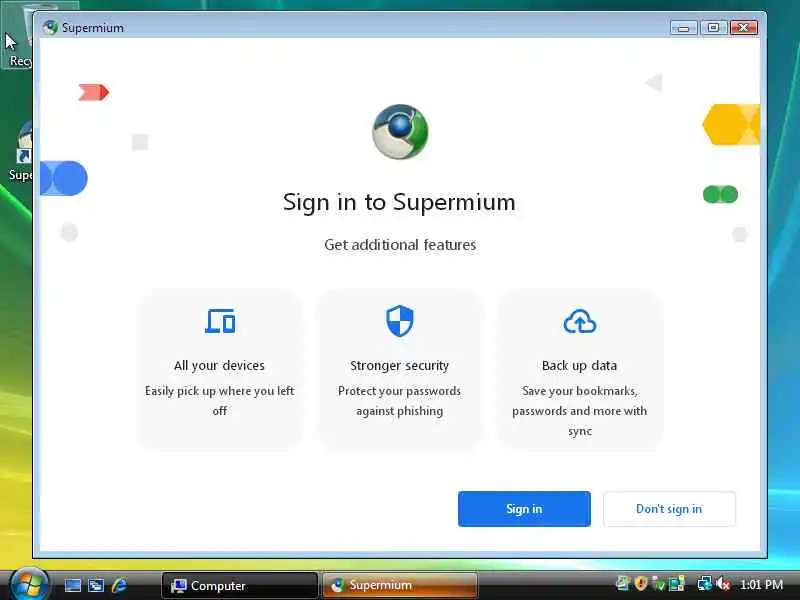Click the 'Get additional features' subtitle
Image resolution: width=800 pixels, height=600 pixels.
pos(400,245)
